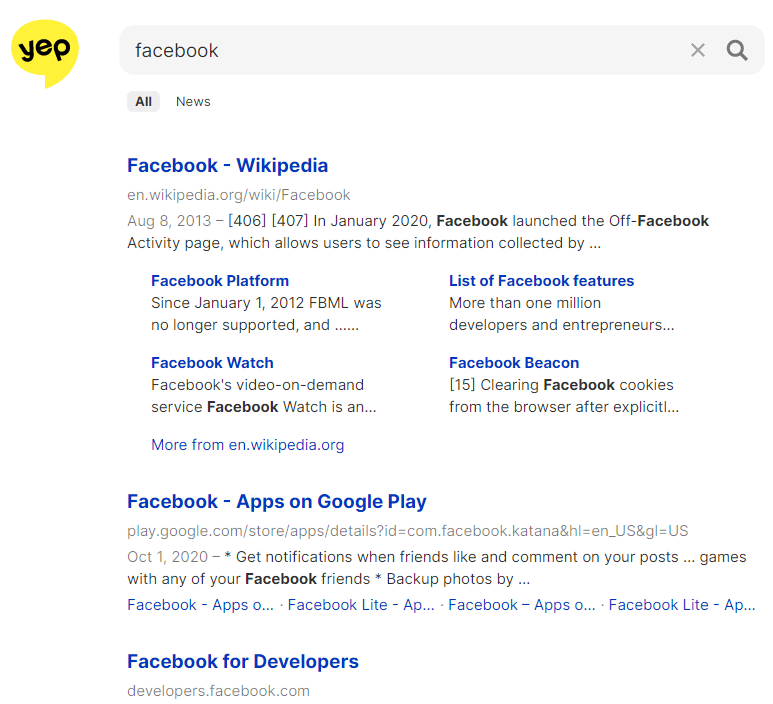Screen dimensions: 773x704
Task: Switch to the News tab
Action: pyautogui.click(x=193, y=102)
